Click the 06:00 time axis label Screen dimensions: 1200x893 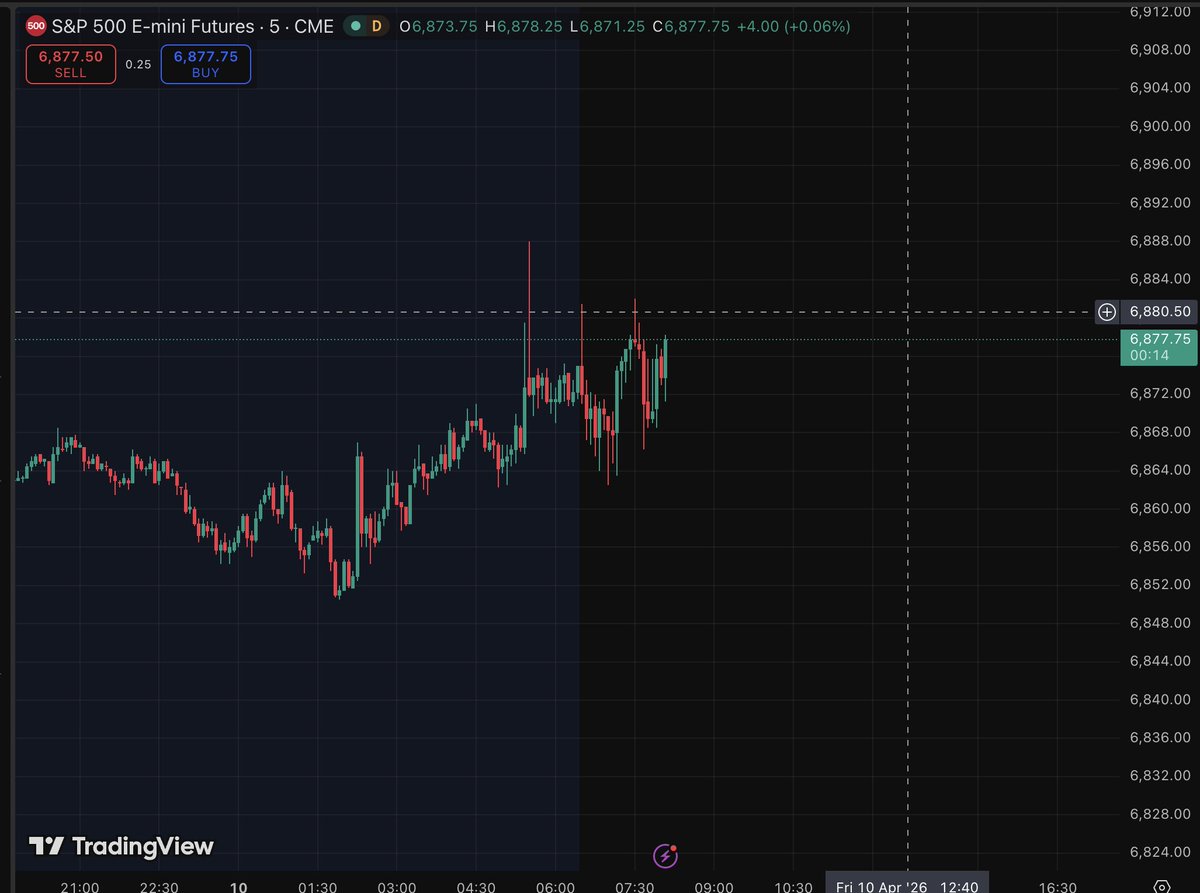click(x=555, y=886)
